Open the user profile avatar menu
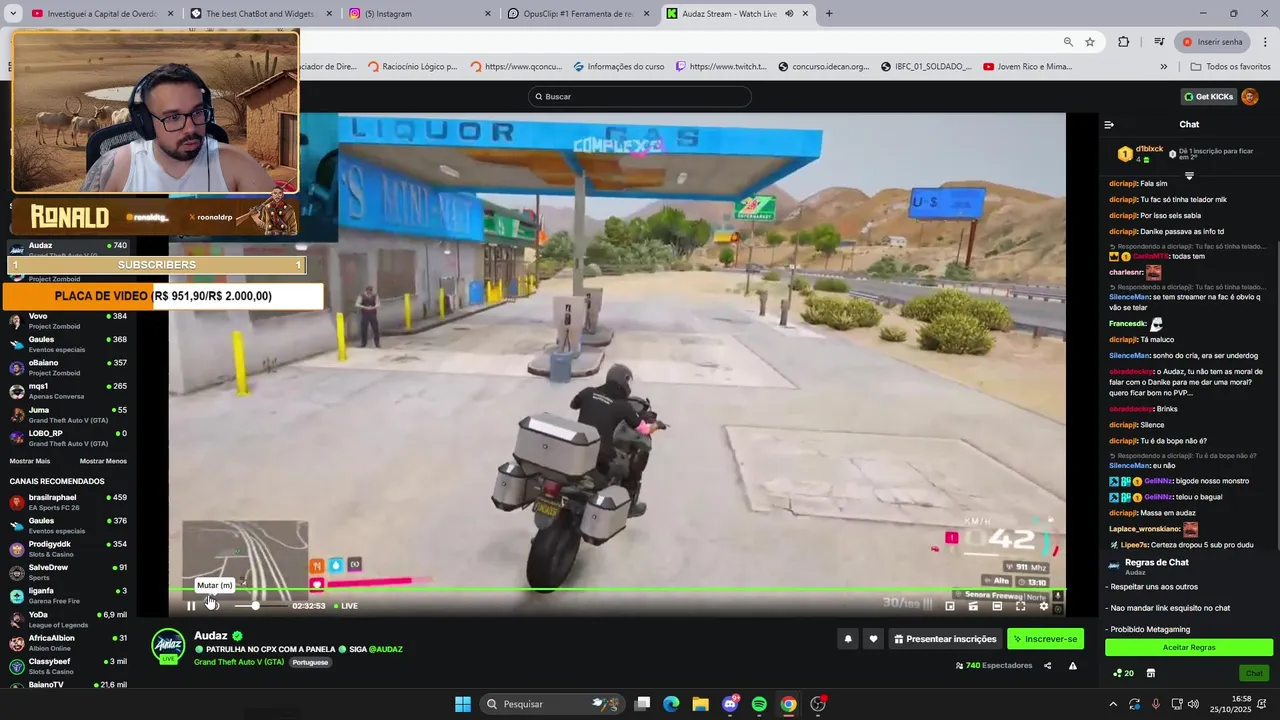The height and width of the screenshot is (720, 1280). pos(1250,97)
